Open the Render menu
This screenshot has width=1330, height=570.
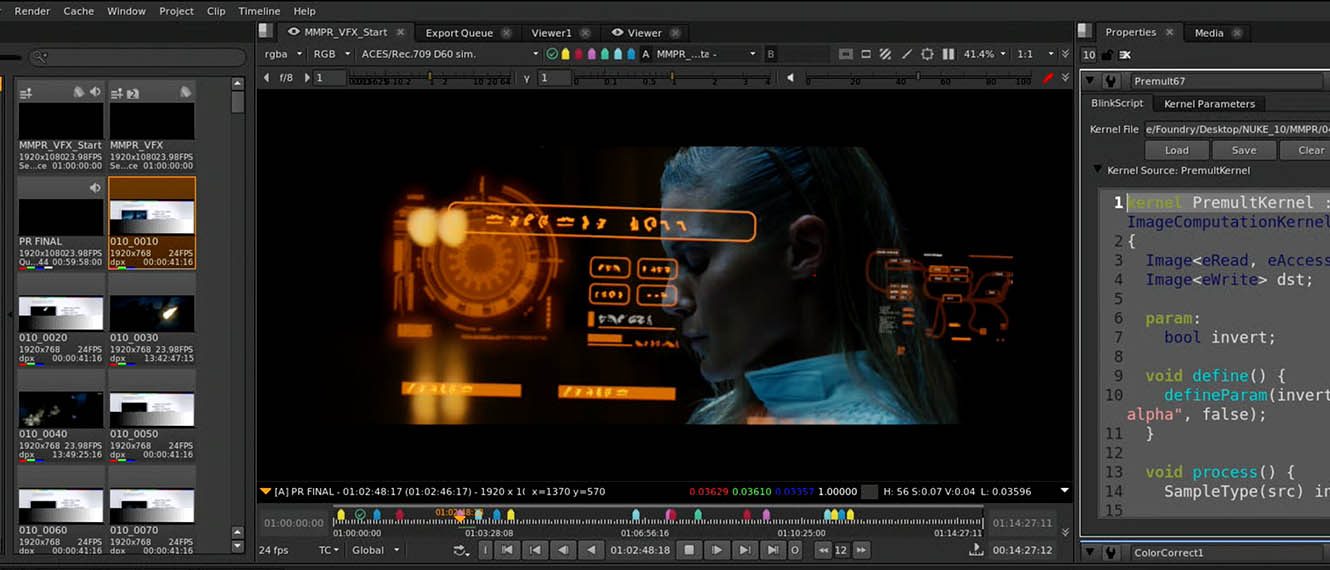[x=32, y=11]
